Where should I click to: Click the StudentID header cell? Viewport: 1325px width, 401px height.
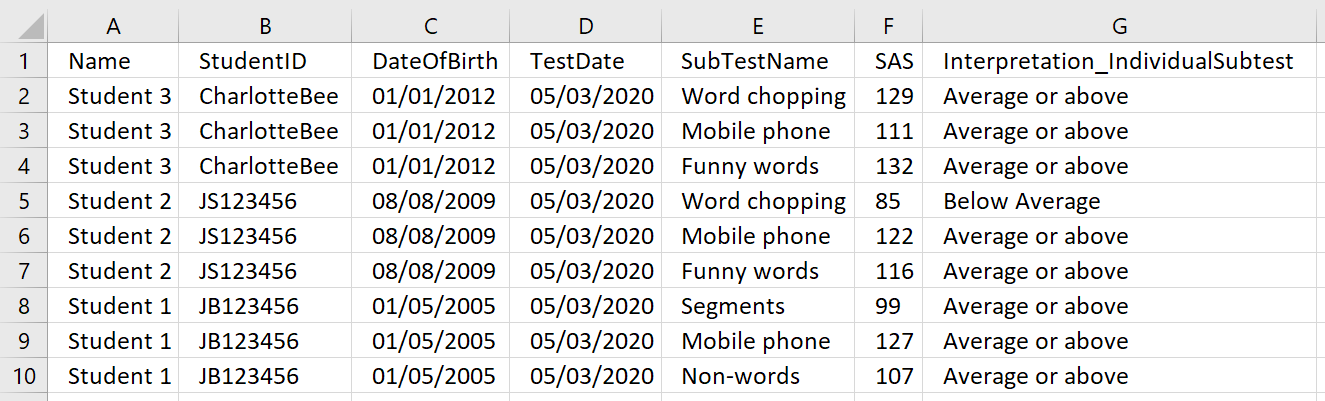265,61
